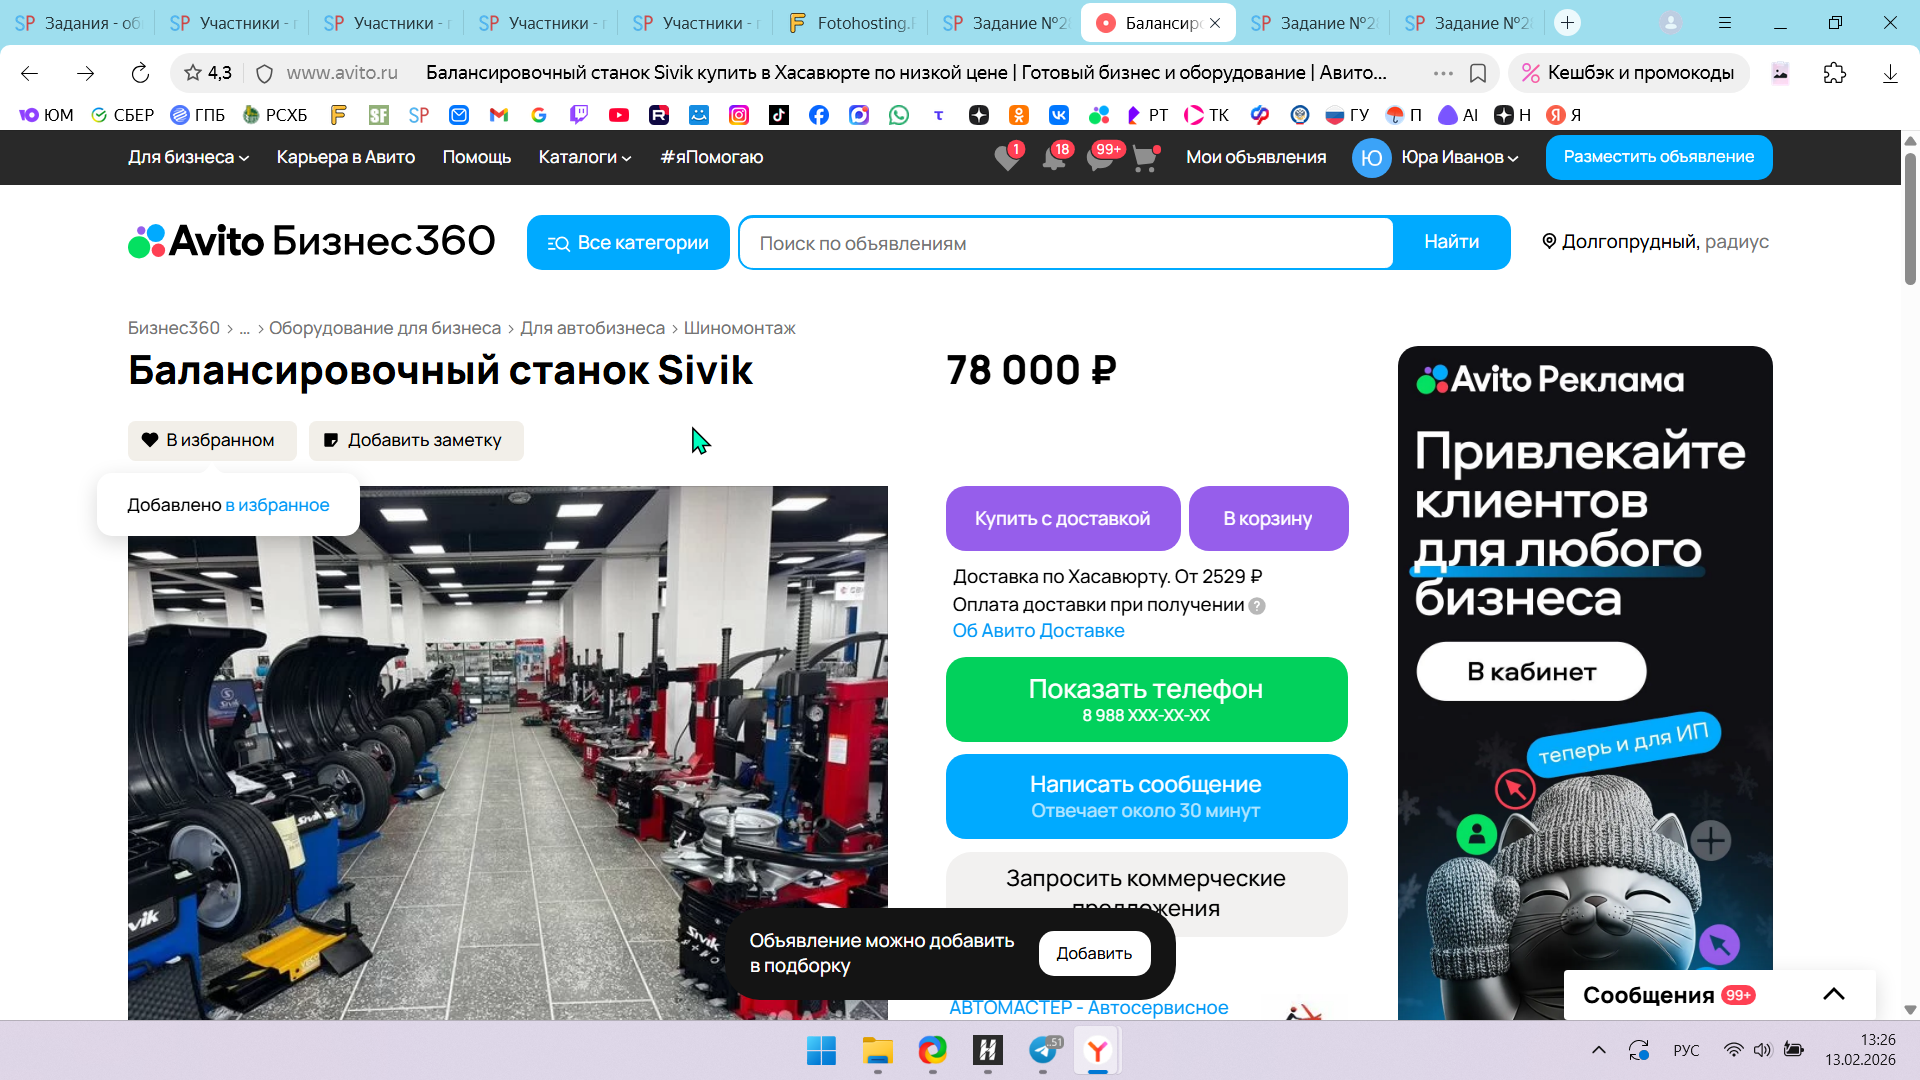Click the chat messages icon with 99+ badge

click(x=1099, y=158)
